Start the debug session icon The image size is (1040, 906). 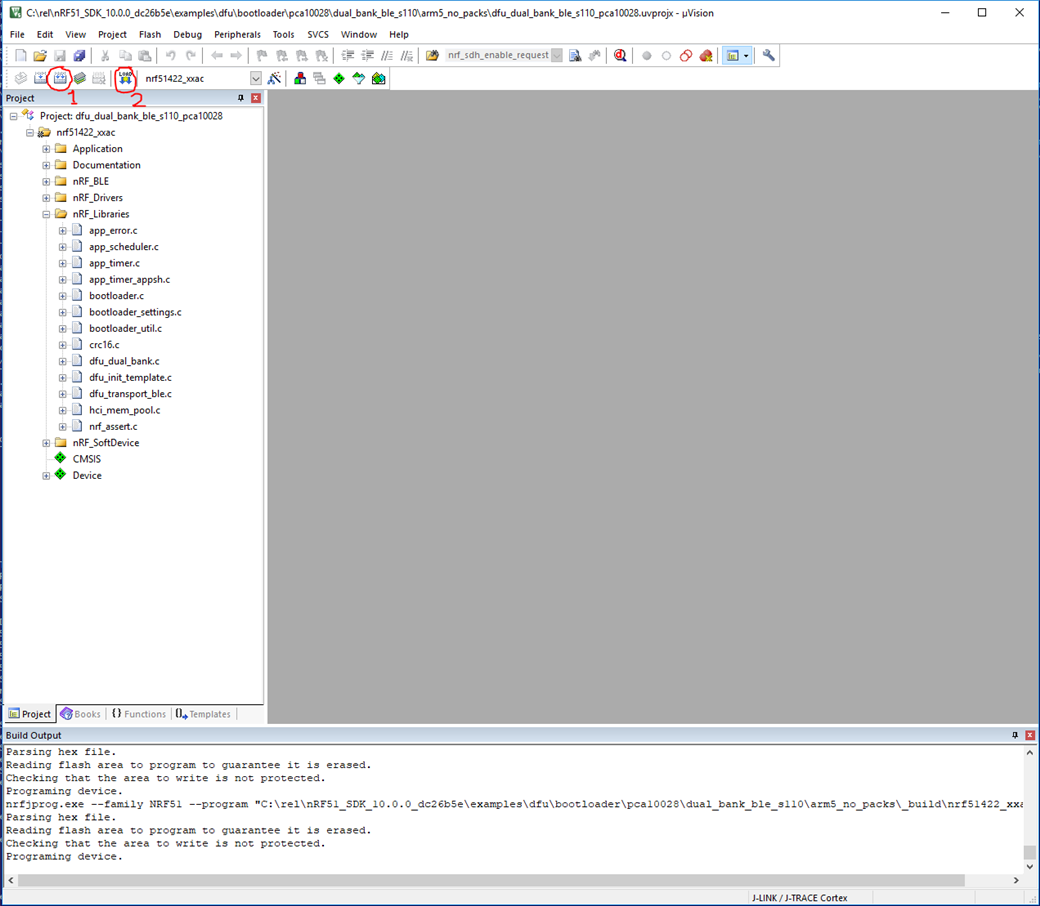point(620,56)
